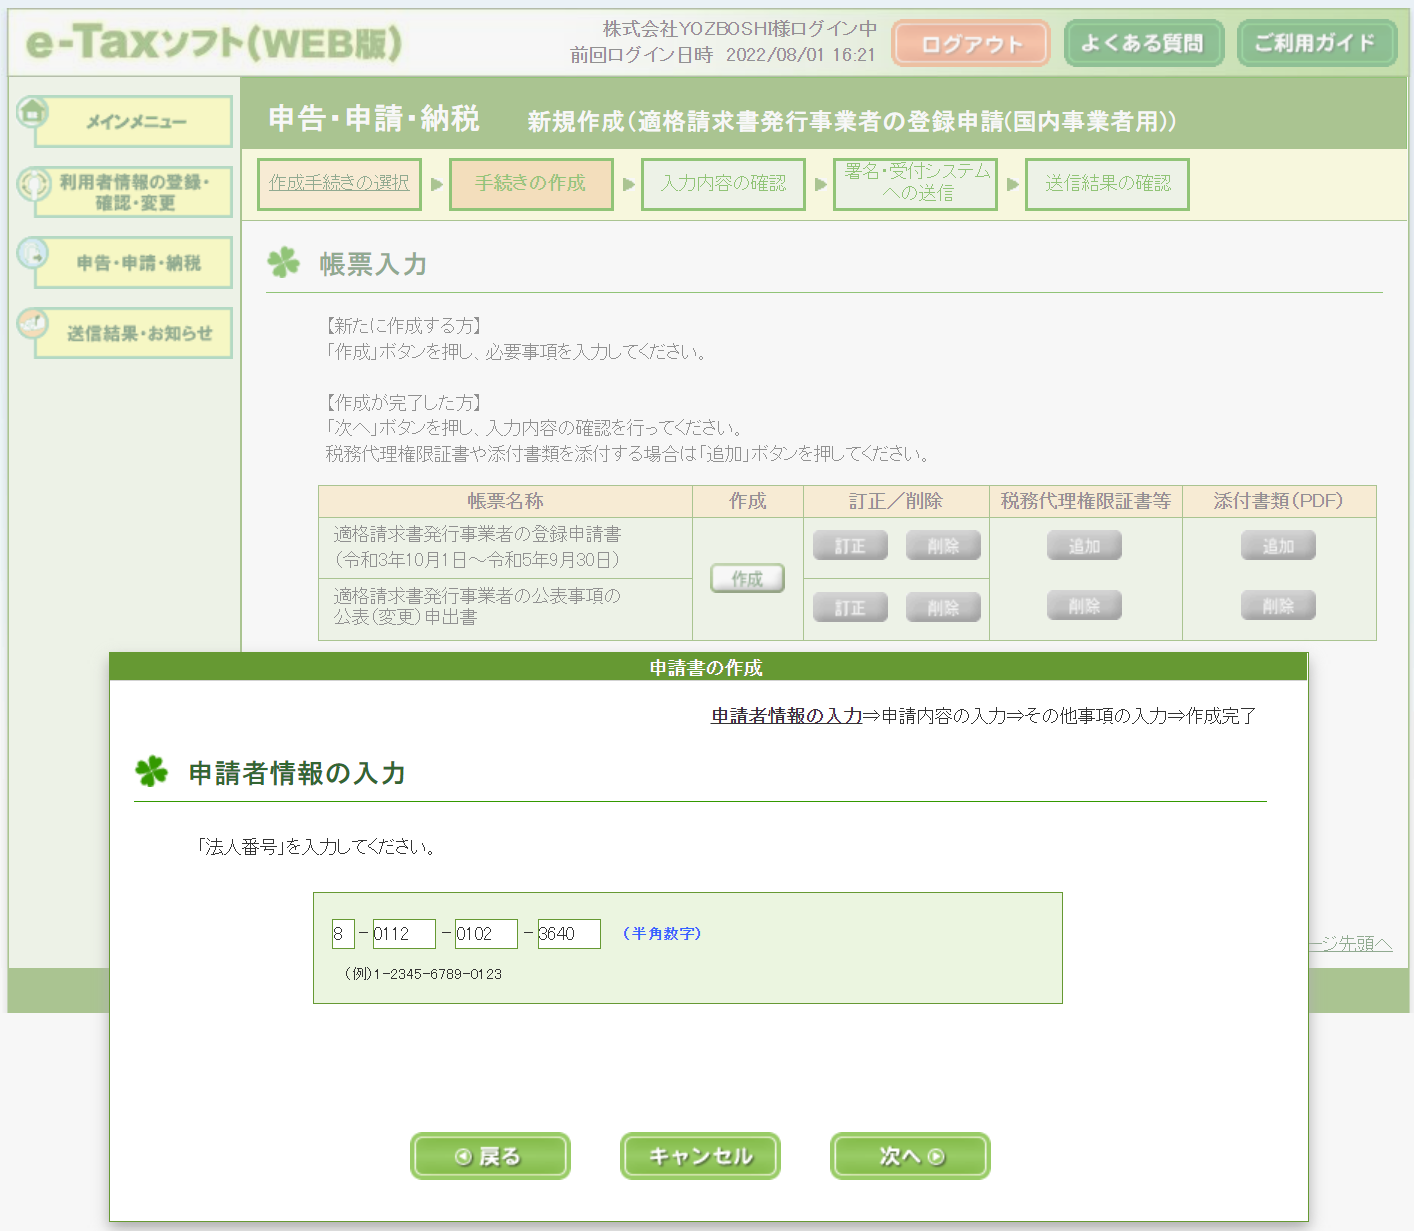
Task: Click the first 法人番号 digit field
Action: 343,934
